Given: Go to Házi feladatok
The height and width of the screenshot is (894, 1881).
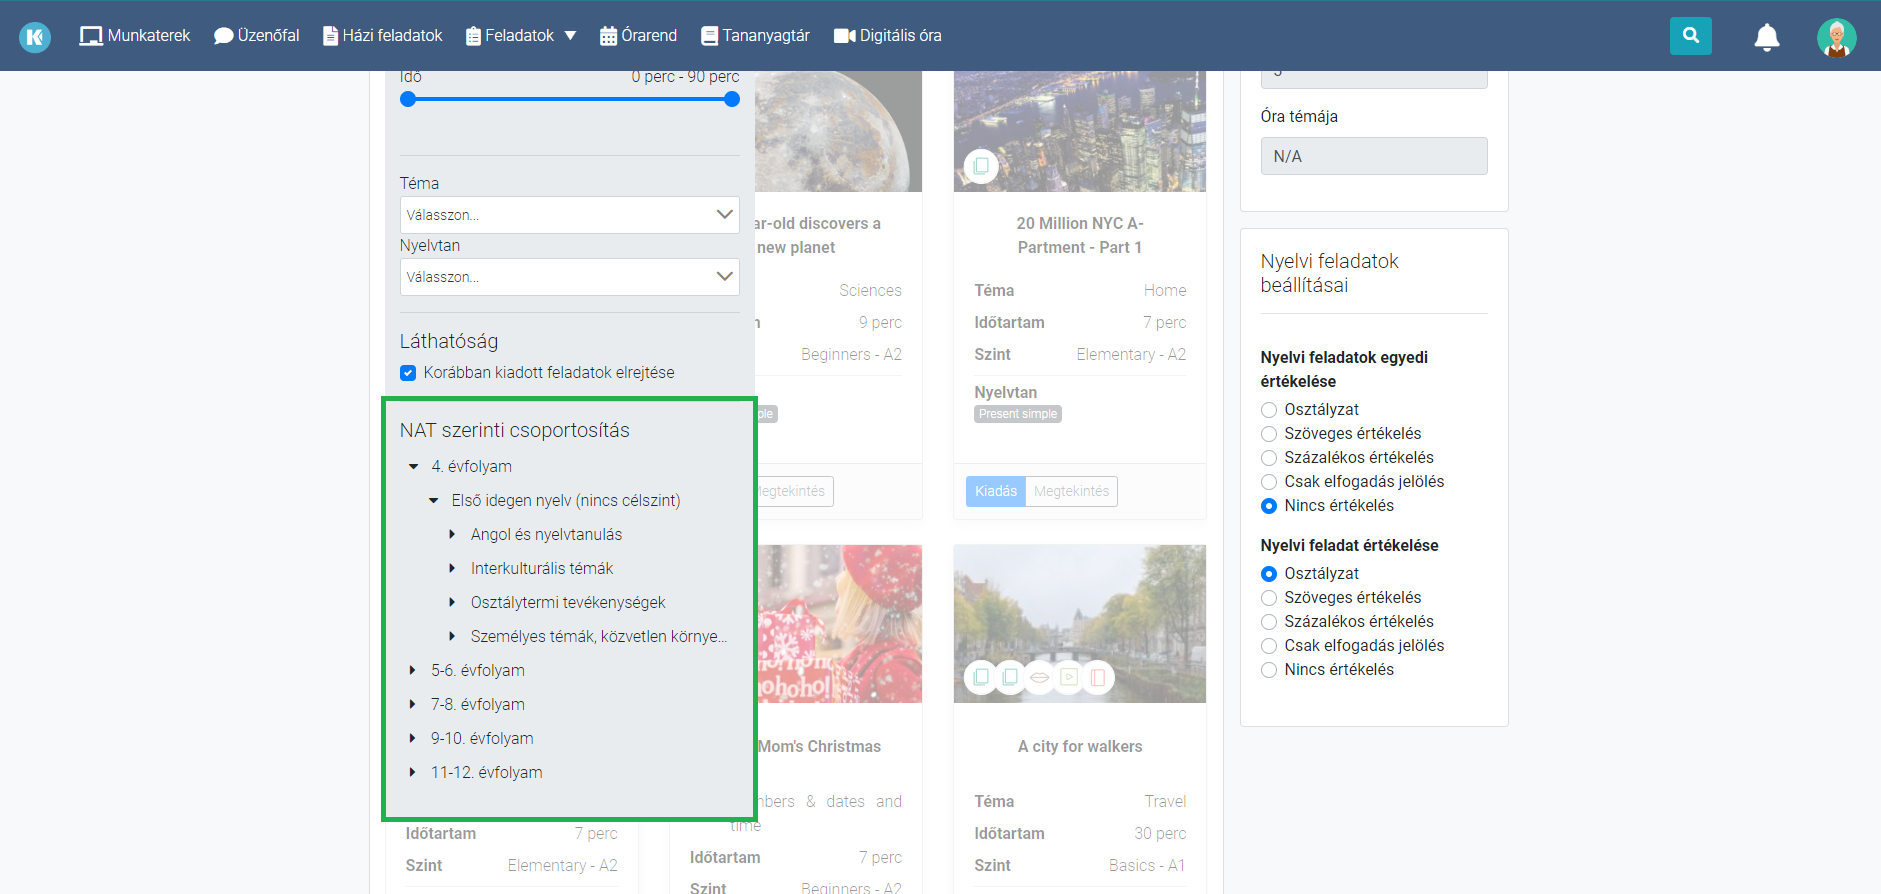Looking at the screenshot, I should (383, 36).
